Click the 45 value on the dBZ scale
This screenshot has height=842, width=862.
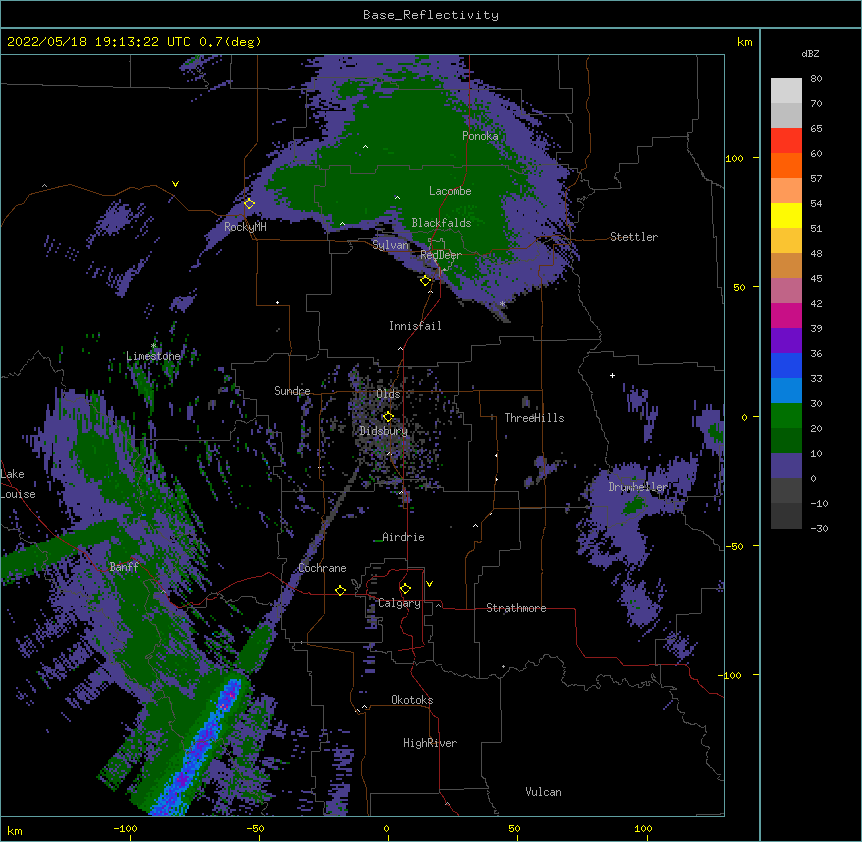pyautogui.click(x=816, y=279)
